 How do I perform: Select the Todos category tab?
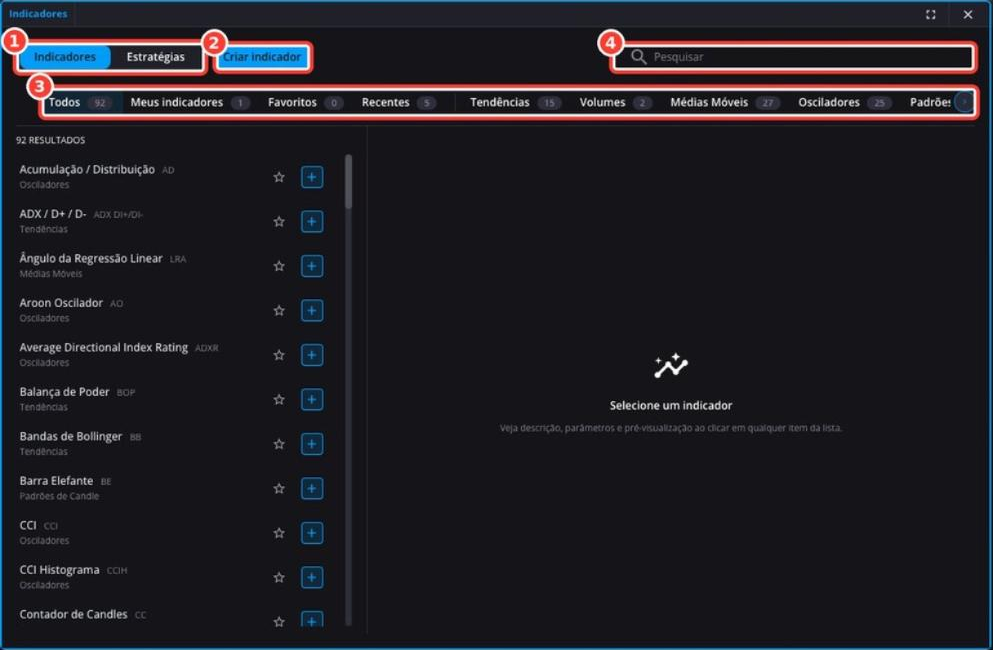pyautogui.click(x=79, y=103)
